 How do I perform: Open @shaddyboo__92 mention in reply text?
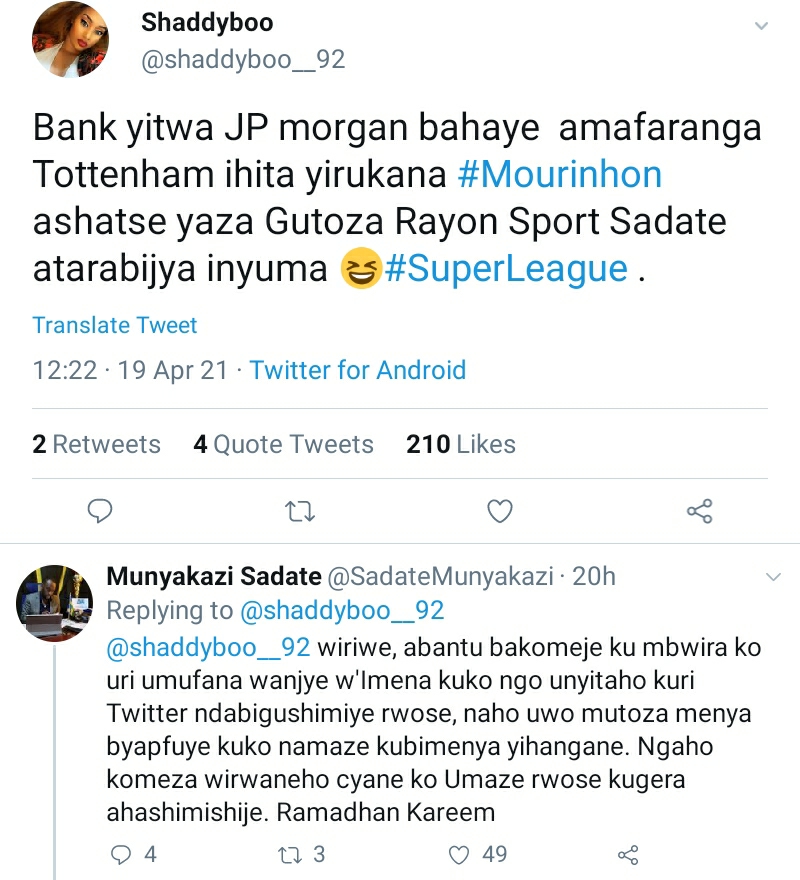coord(208,645)
